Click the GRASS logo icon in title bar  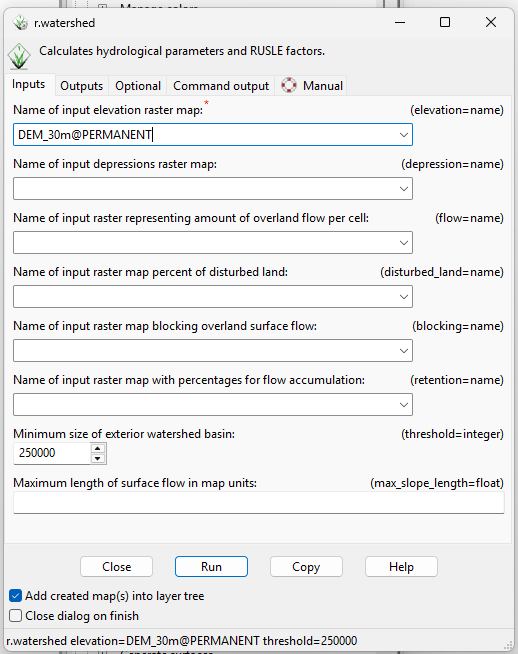coord(20,23)
